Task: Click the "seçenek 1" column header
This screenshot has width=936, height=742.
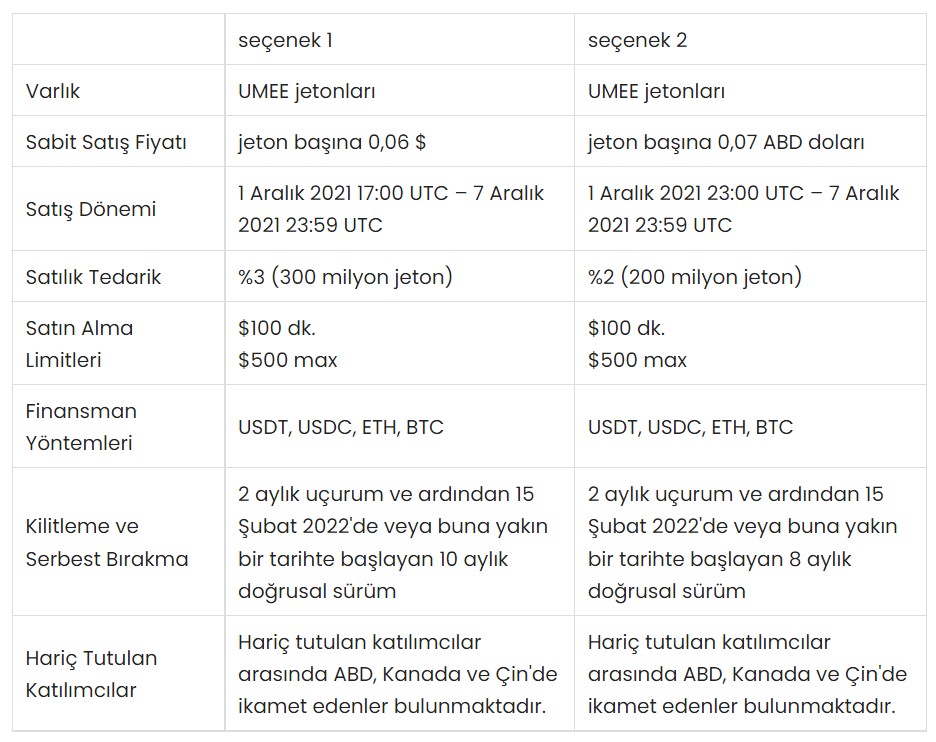Action: (285, 41)
